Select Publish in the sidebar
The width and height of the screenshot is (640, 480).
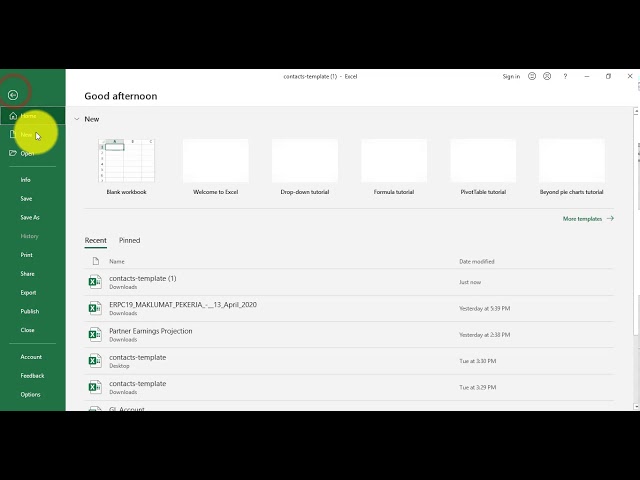pyautogui.click(x=30, y=311)
